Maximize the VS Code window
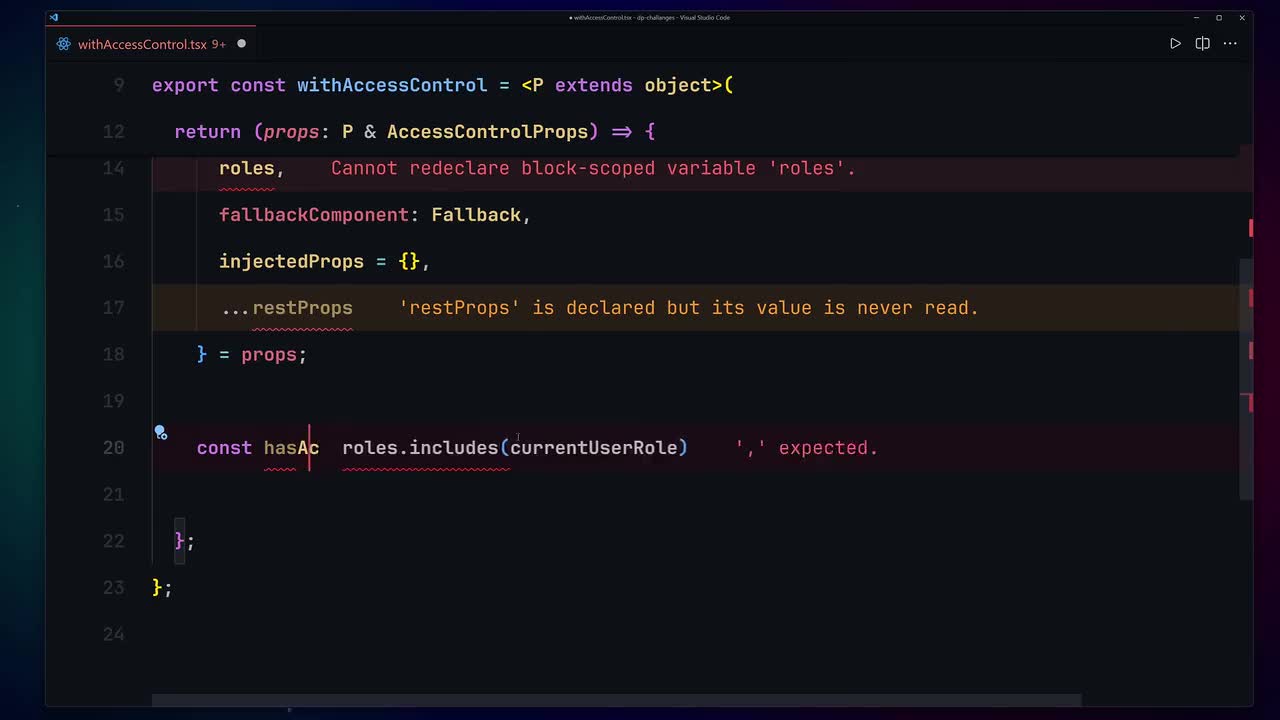Screen dimensions: 1280x720 1219,17
